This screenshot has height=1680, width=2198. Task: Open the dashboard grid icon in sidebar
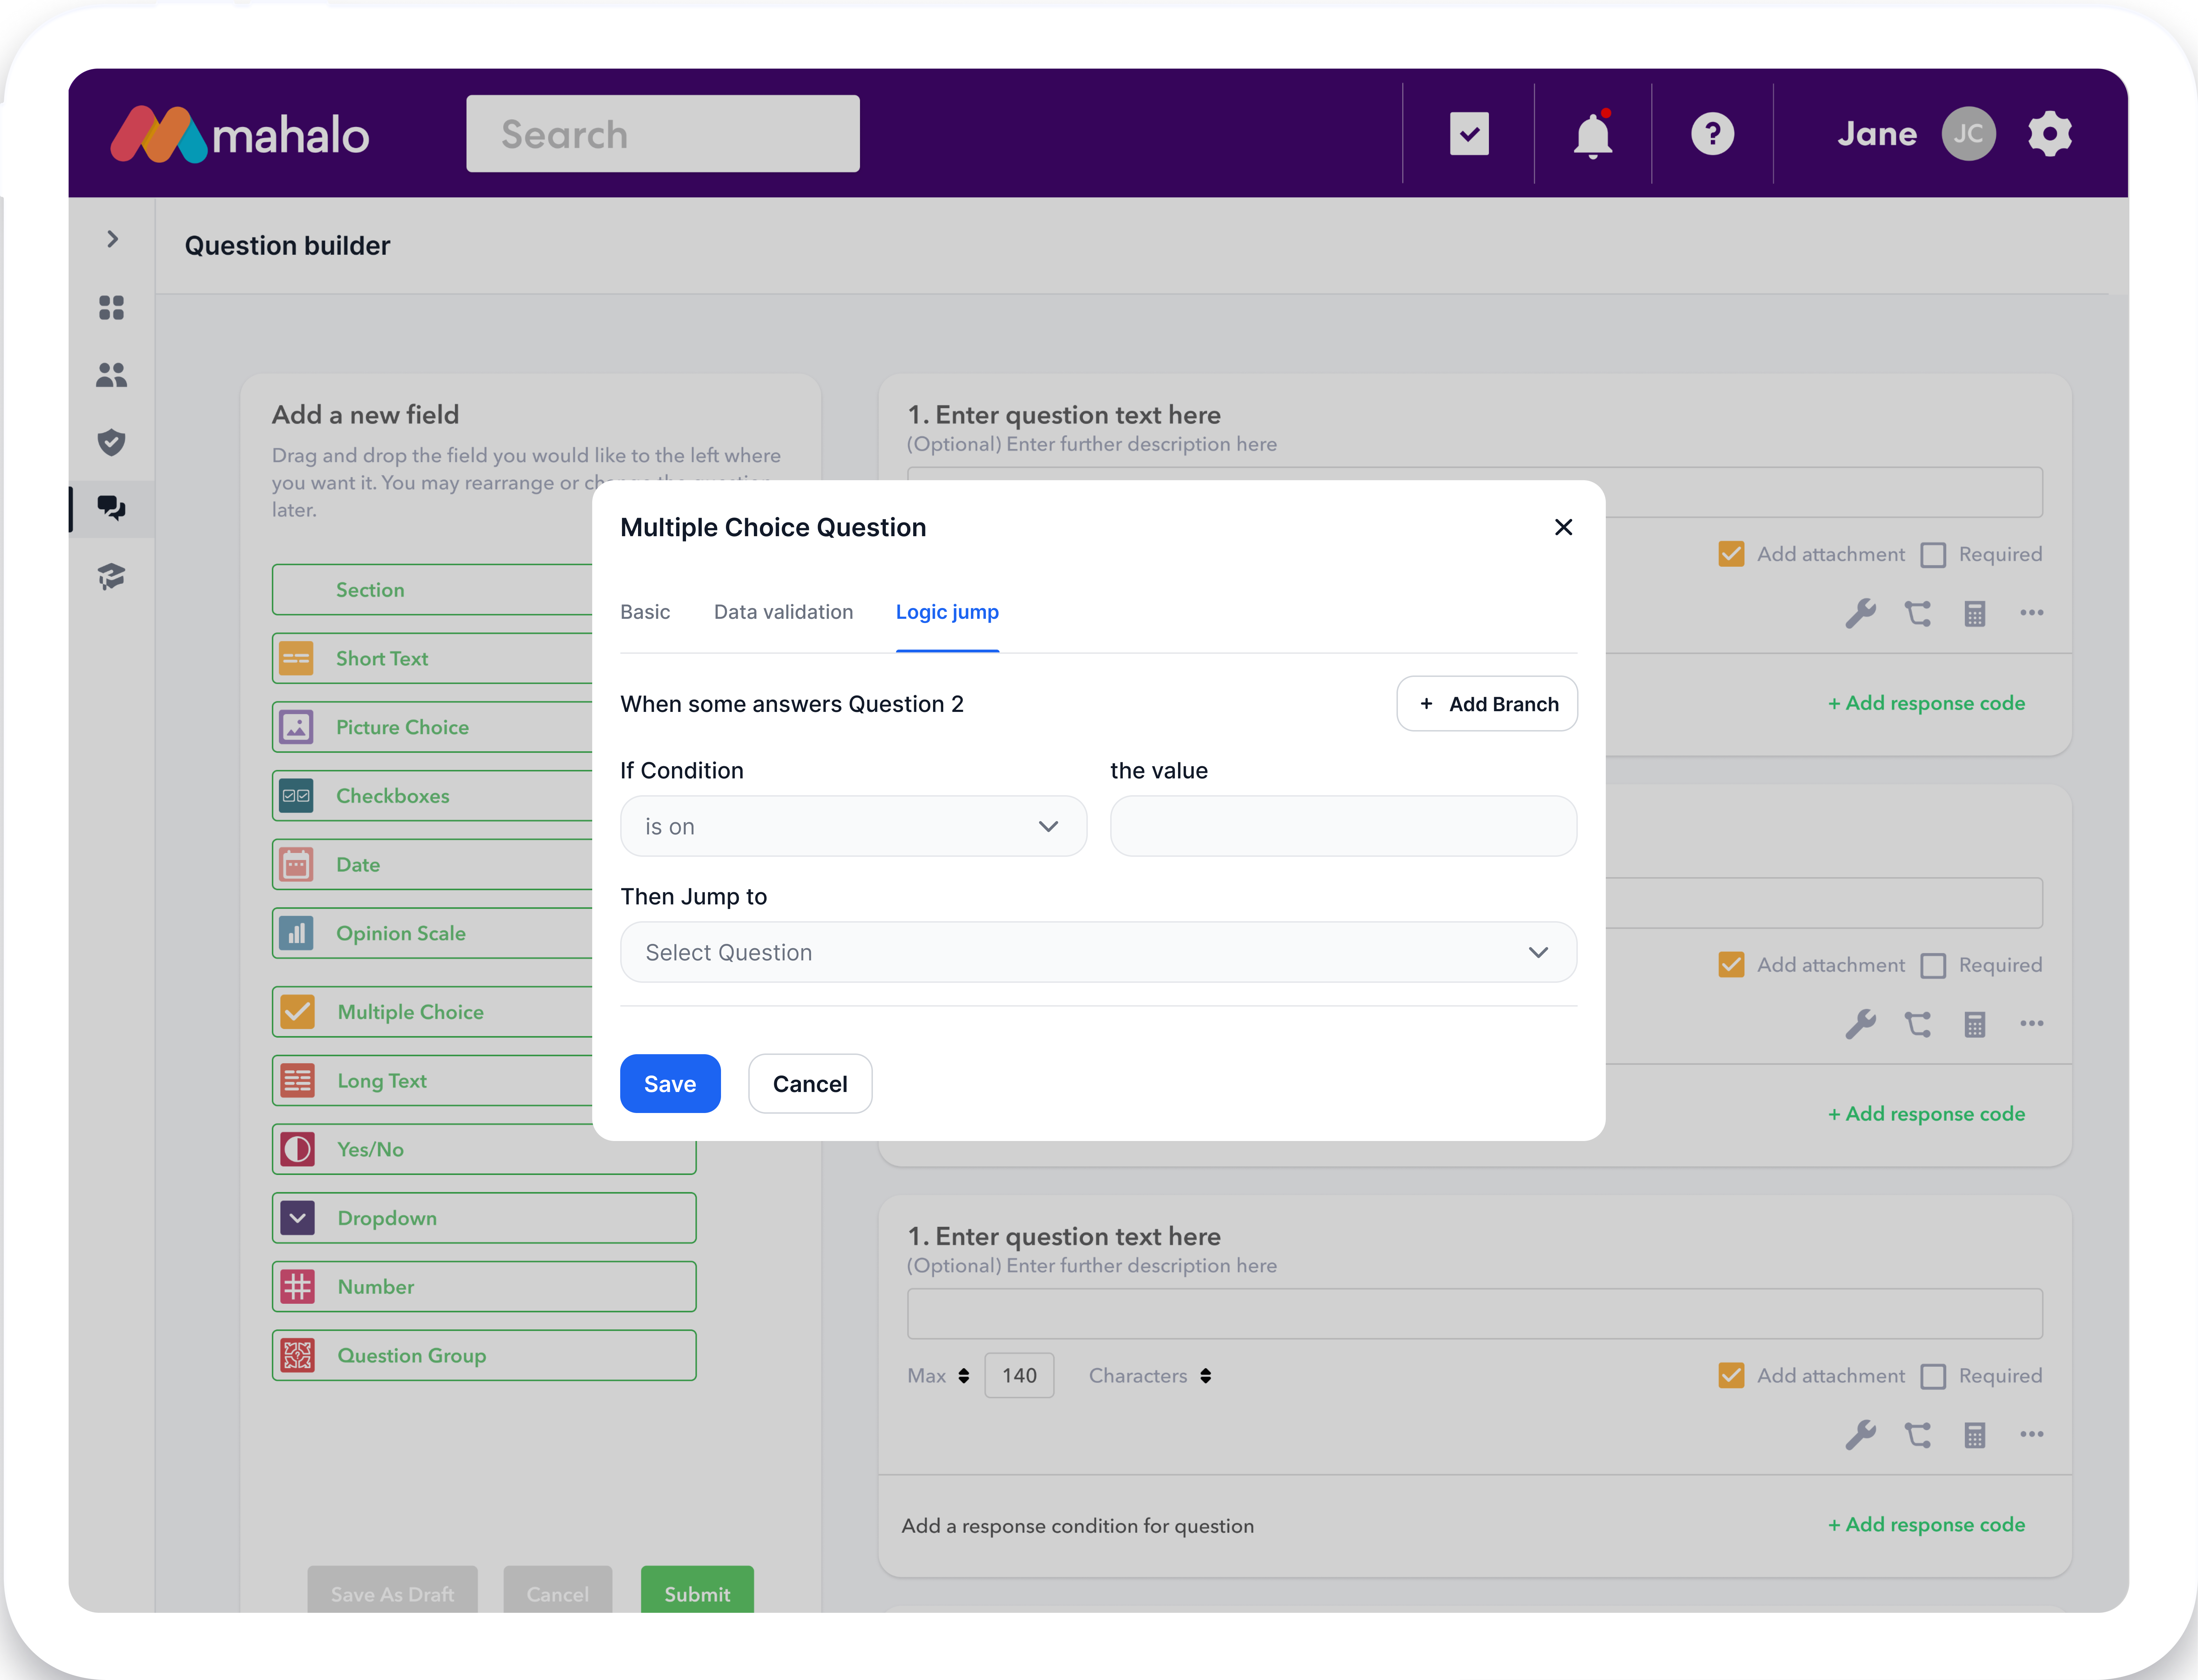112,308
